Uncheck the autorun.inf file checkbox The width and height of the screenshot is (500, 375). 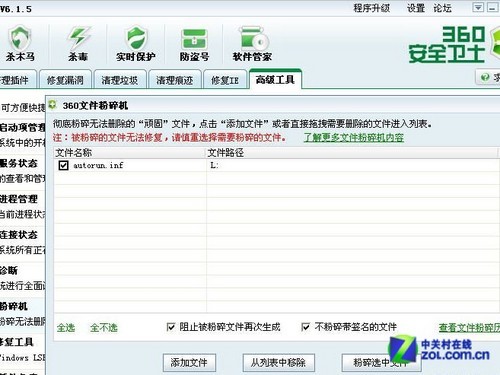(x=63, y=165)
